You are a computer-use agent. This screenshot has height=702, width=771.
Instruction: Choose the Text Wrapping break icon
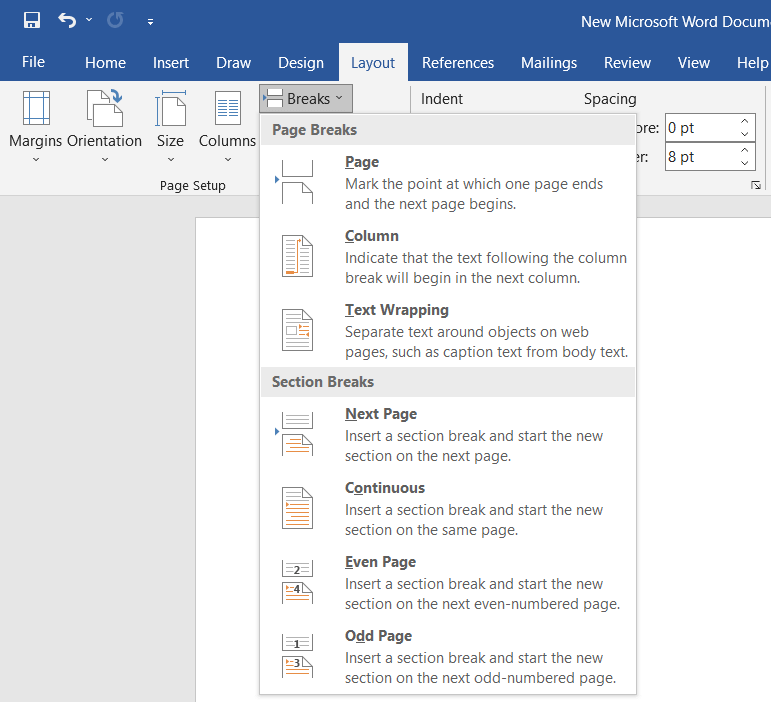coord(297,330)
